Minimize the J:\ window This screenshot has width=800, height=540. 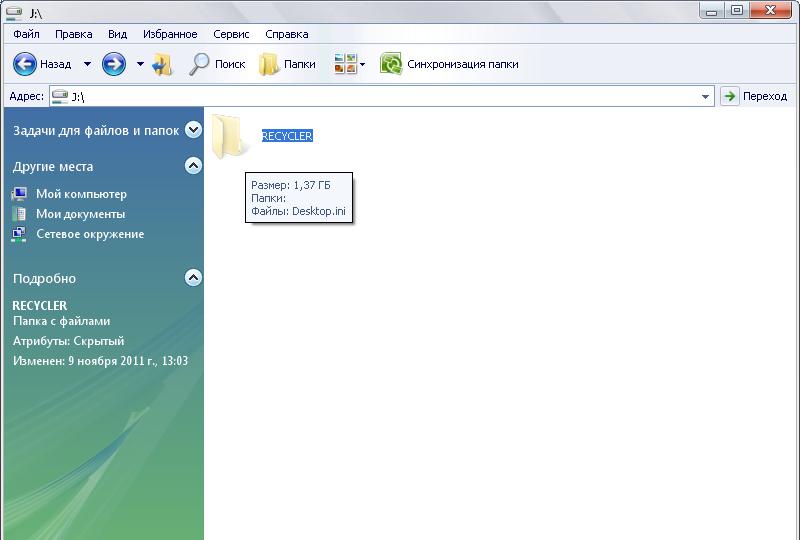[711, 11]
